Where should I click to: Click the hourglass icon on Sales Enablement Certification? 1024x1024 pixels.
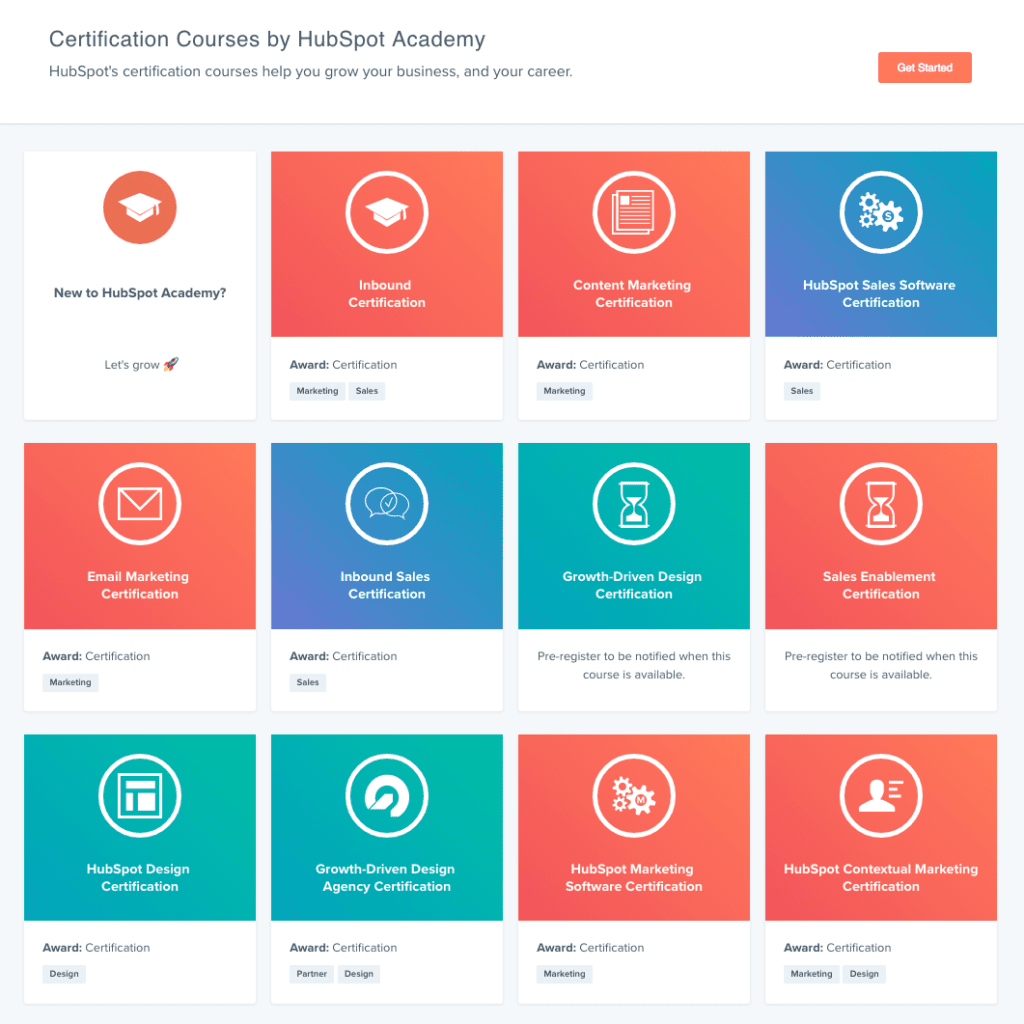[x=880, y=504]
